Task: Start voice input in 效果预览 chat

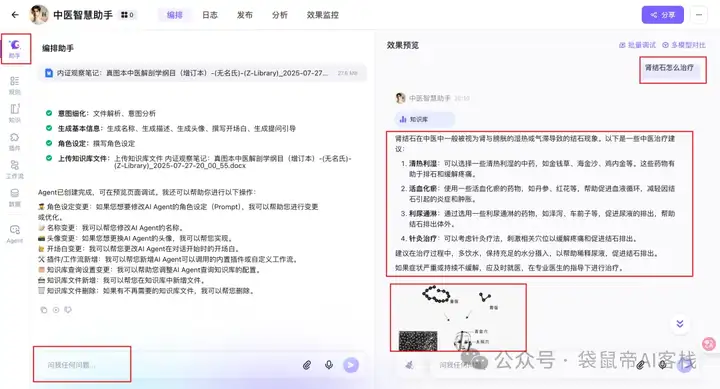Action: [x=662, y=365]
